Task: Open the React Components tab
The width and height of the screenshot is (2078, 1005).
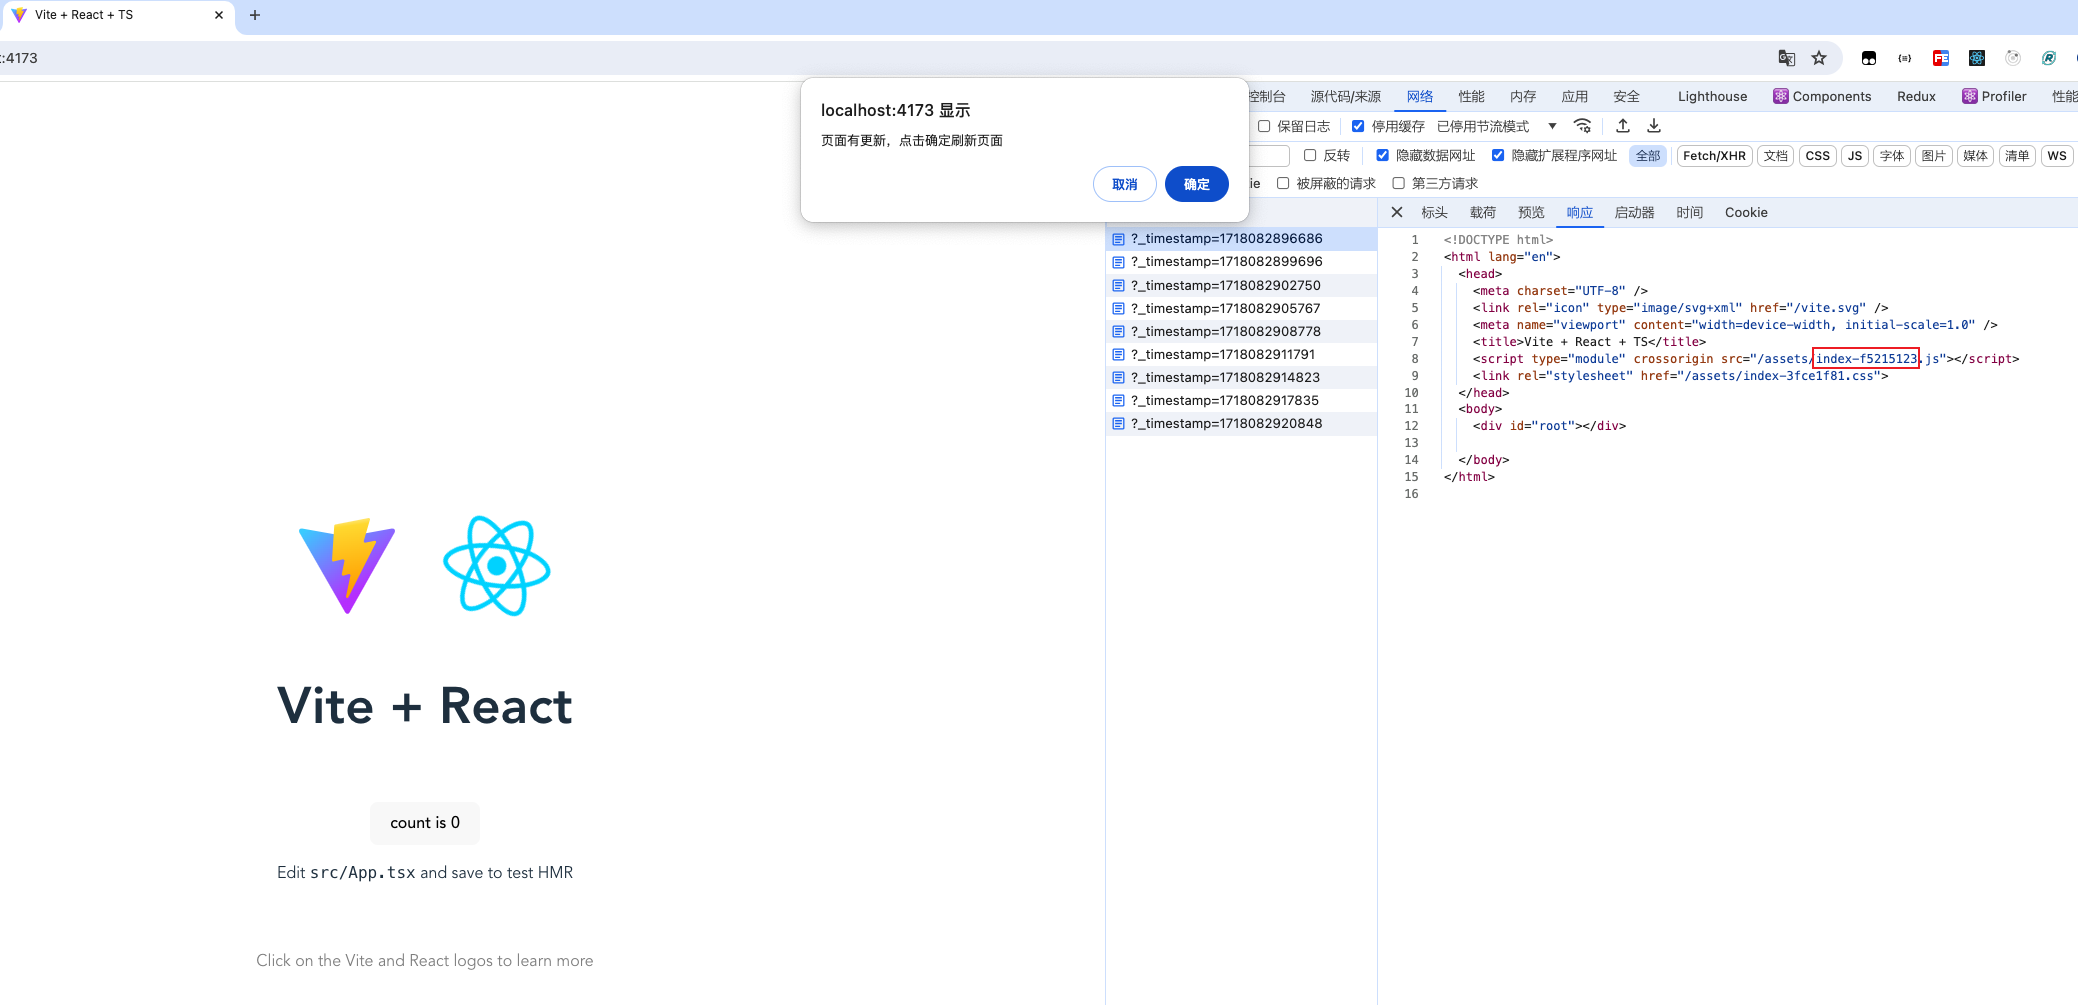Action: [x=1822, y=96]
